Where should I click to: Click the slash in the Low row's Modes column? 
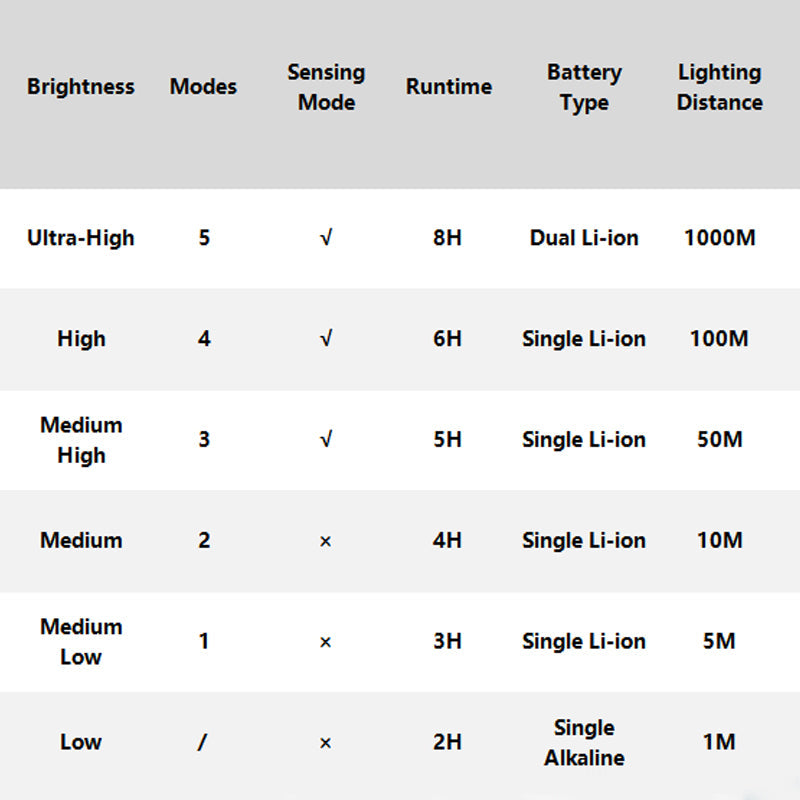(204, 742)
